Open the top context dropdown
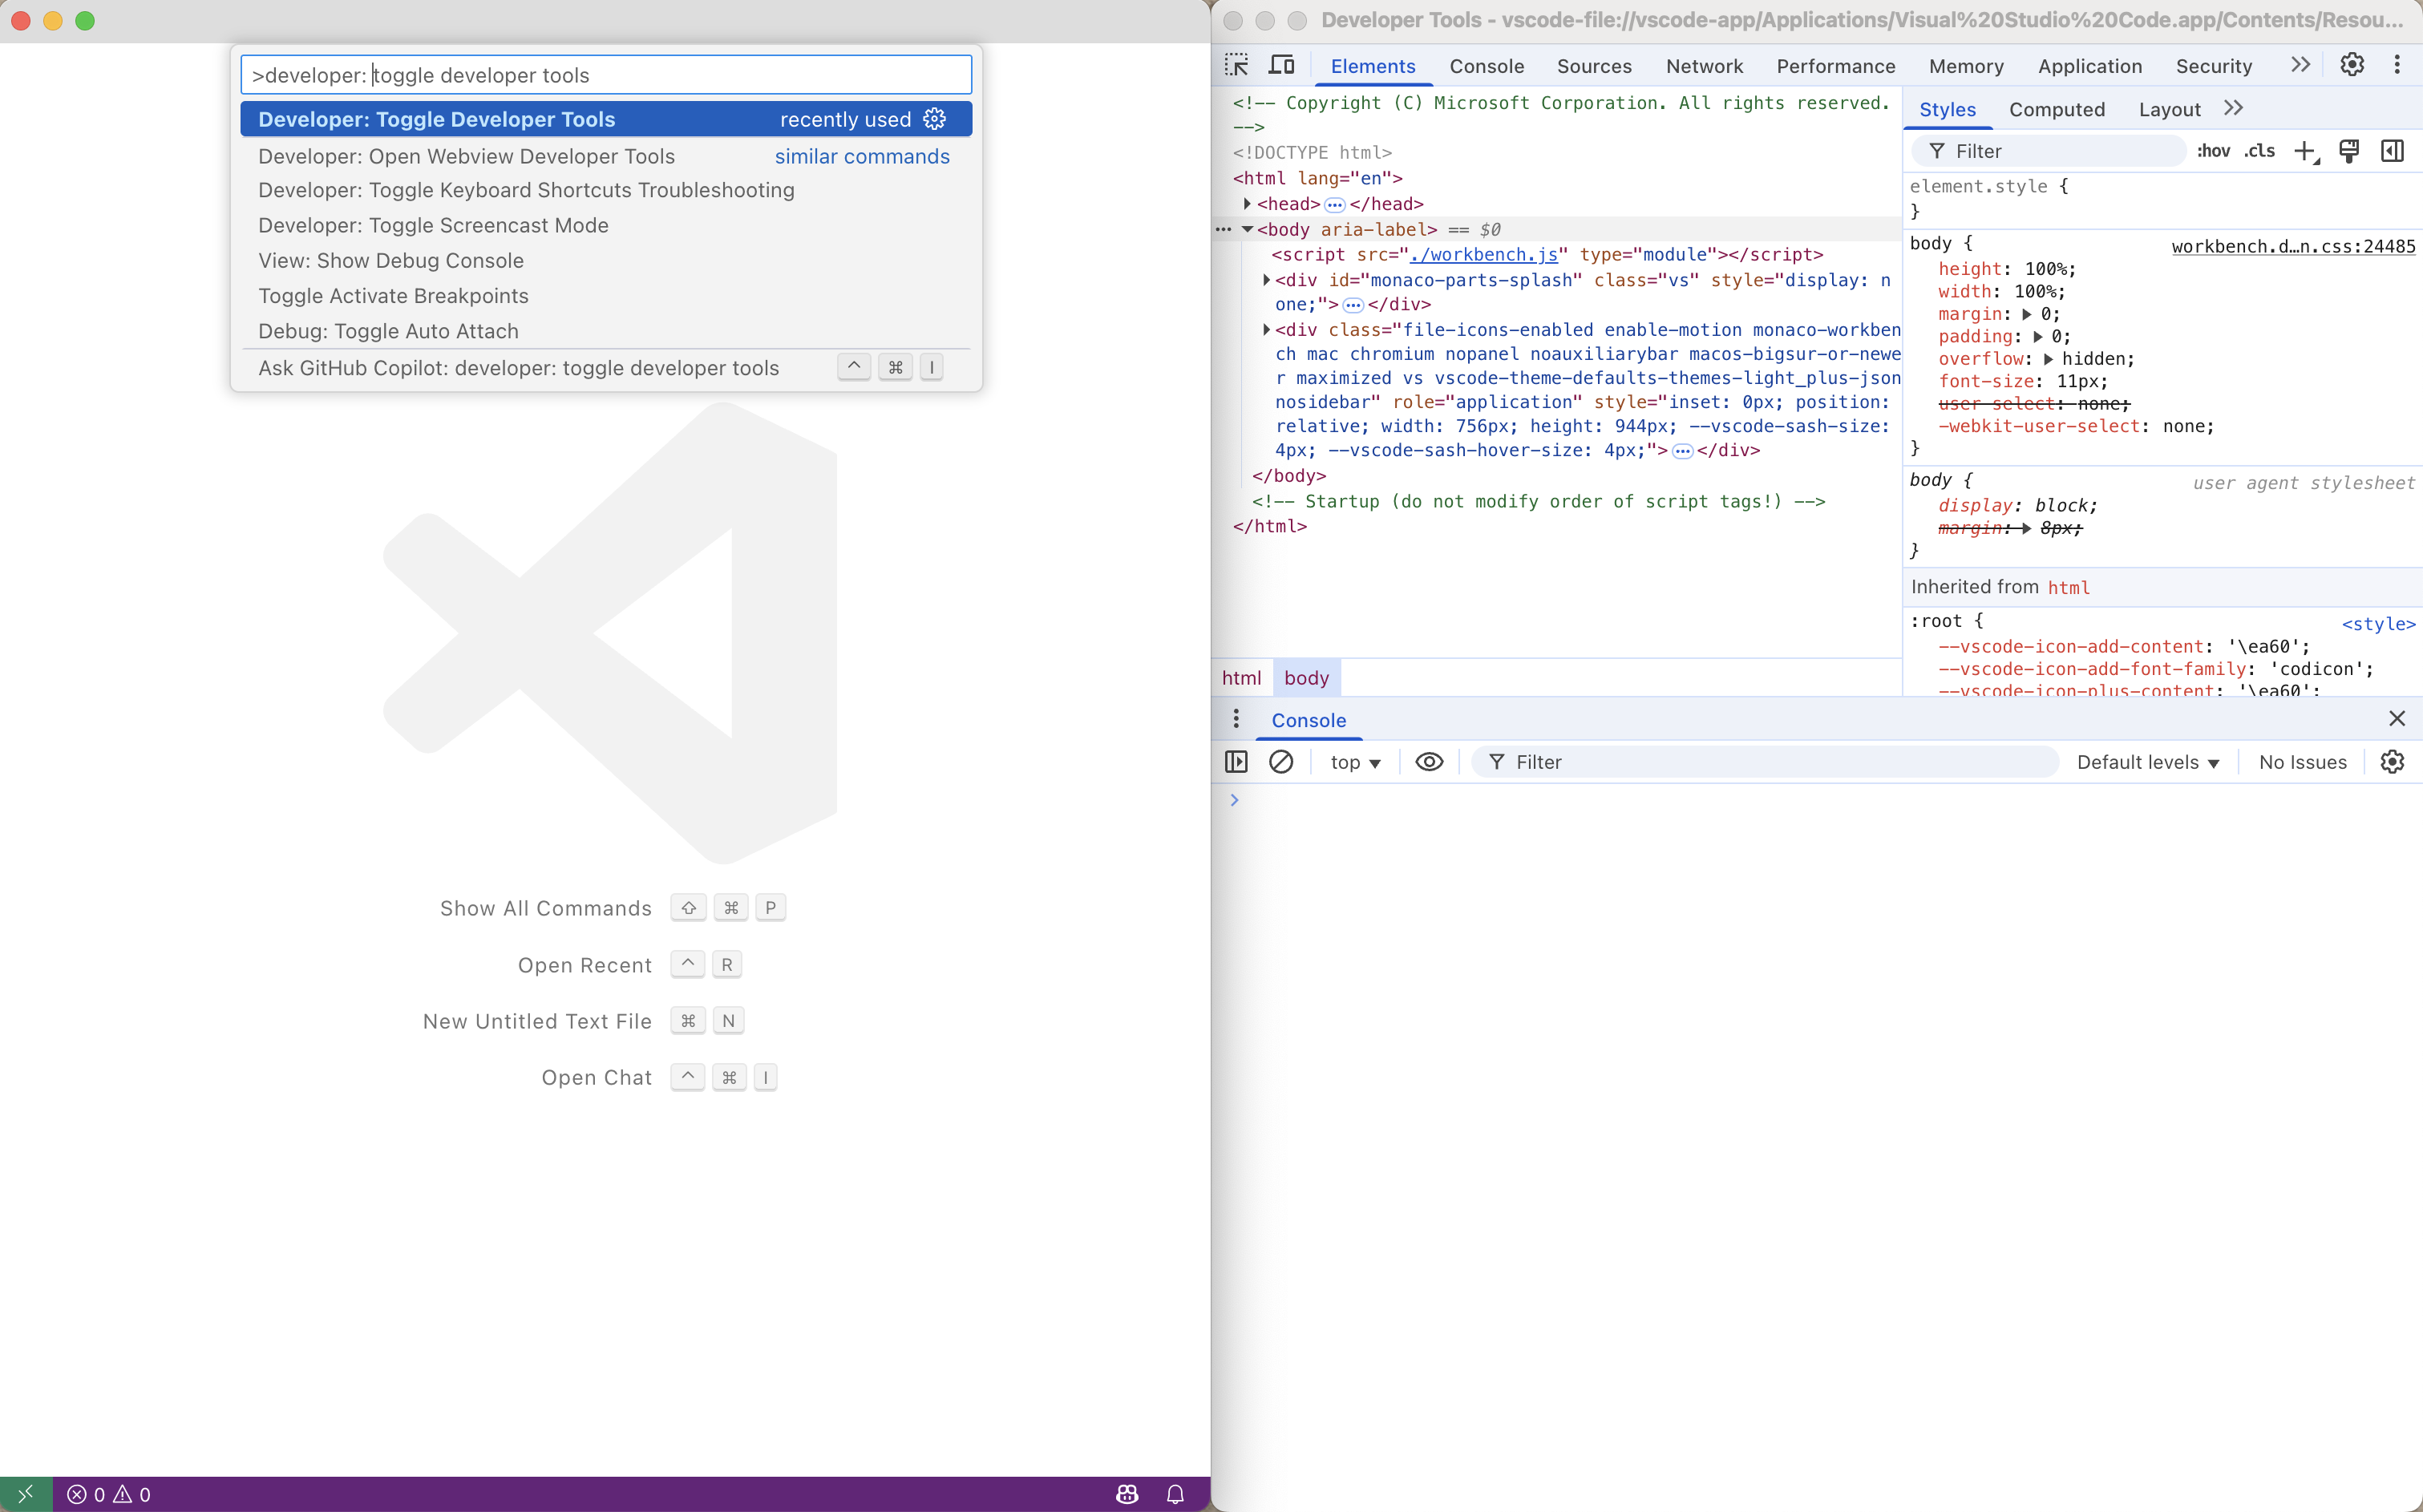Viewport: 2423px width, 1512px height. click(x=1355, y=762)
